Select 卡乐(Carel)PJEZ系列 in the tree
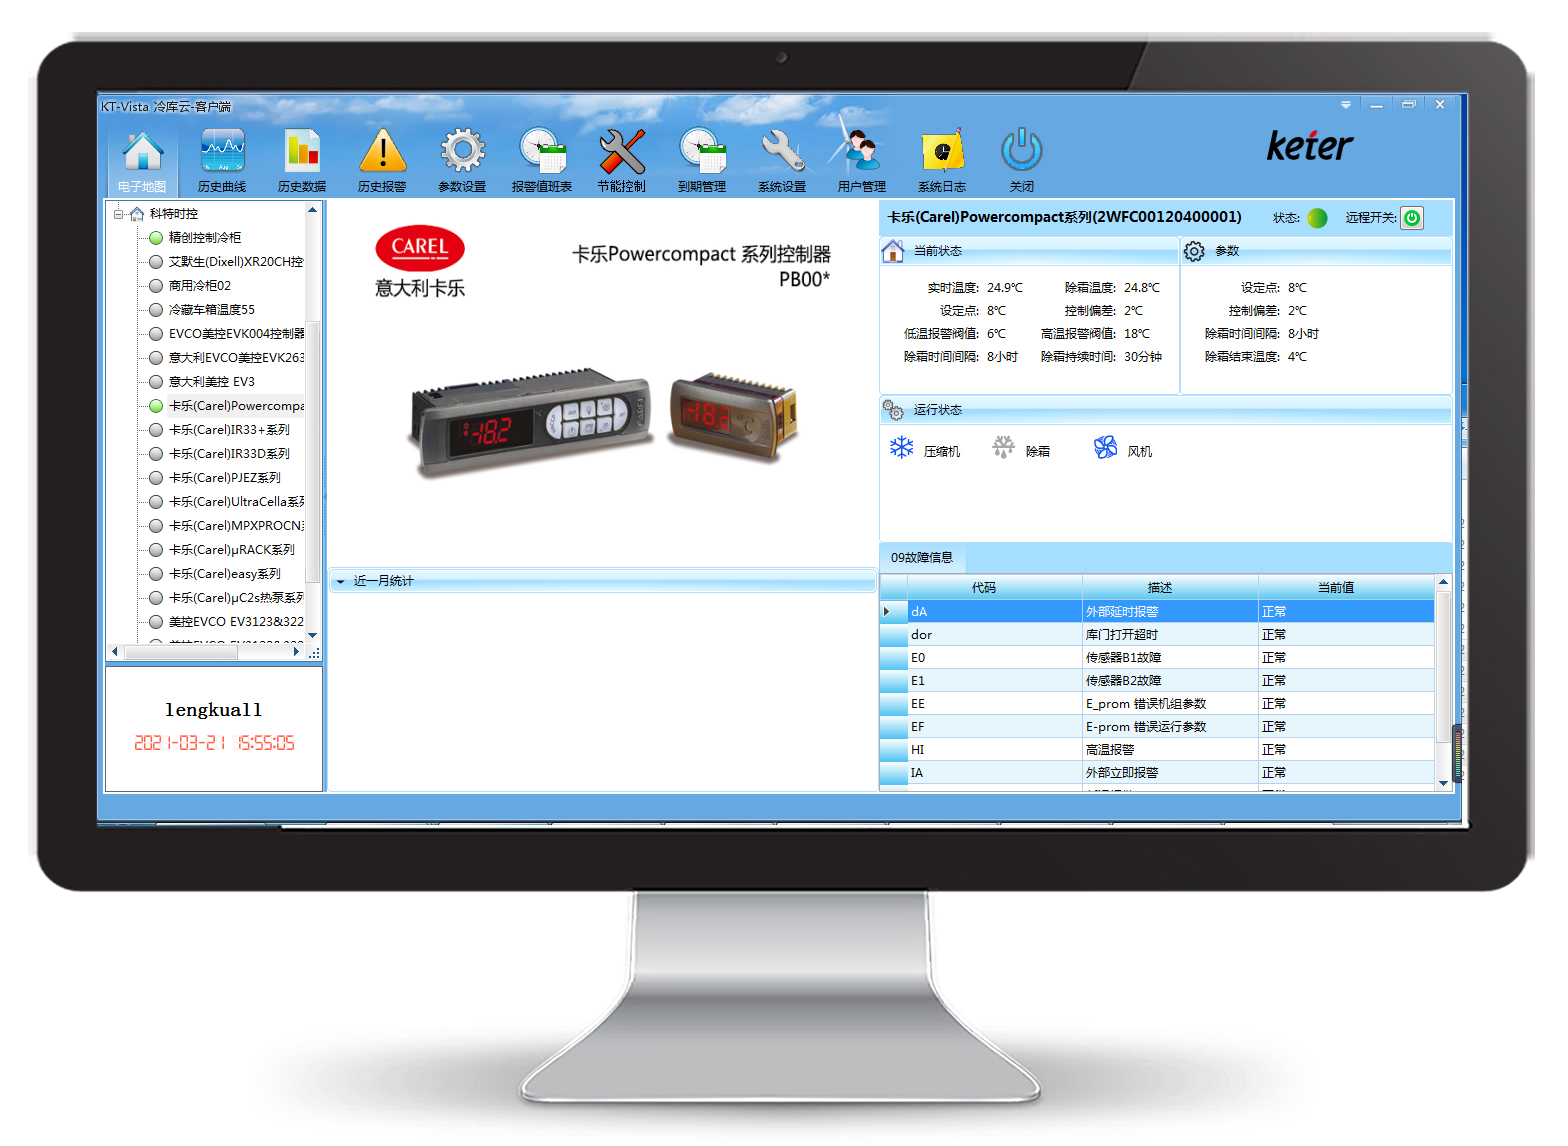Image resolution: width=1568 pixels, height=1146 pixels. point(225,478)
